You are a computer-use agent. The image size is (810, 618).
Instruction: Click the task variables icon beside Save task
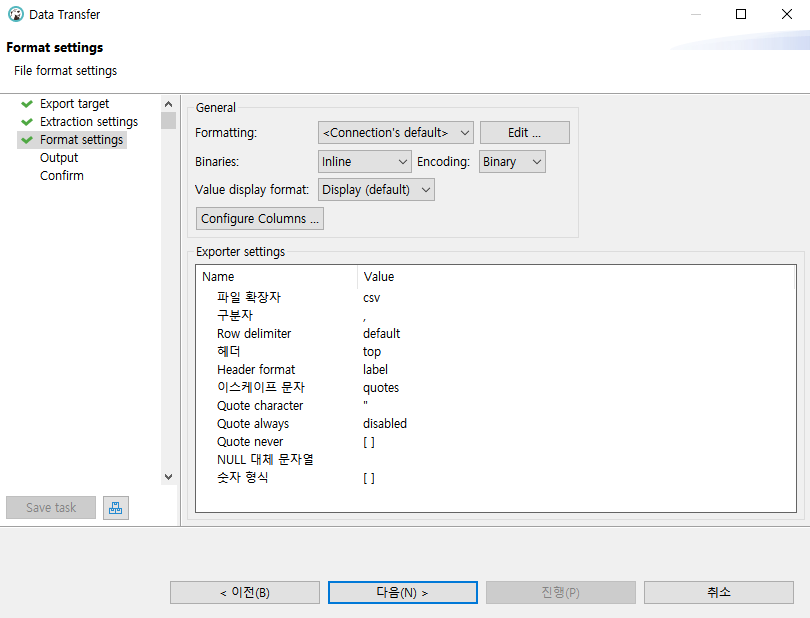(116, 508)
